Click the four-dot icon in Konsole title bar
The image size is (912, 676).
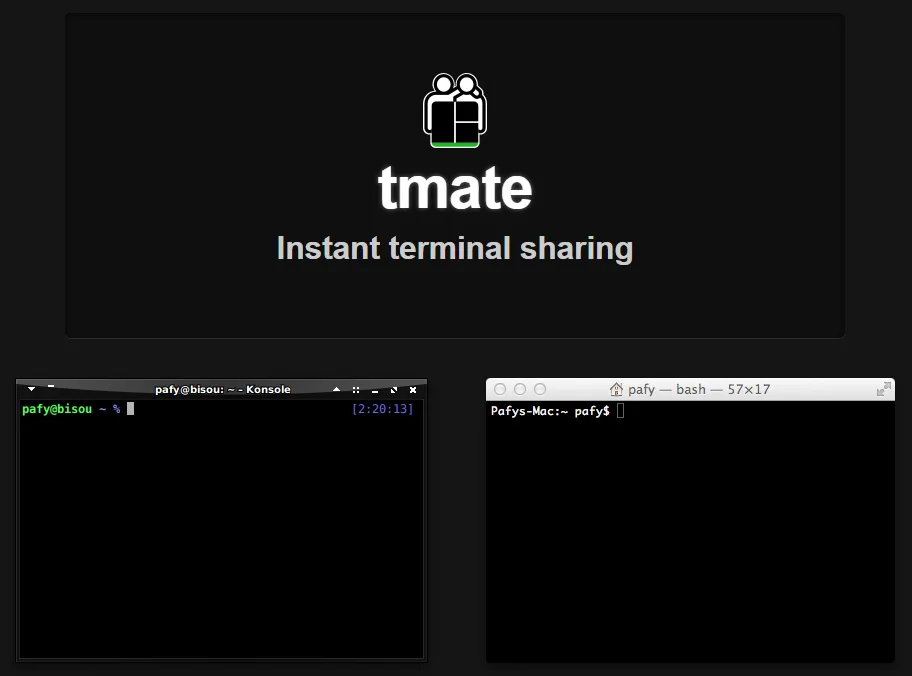(356, 390)
